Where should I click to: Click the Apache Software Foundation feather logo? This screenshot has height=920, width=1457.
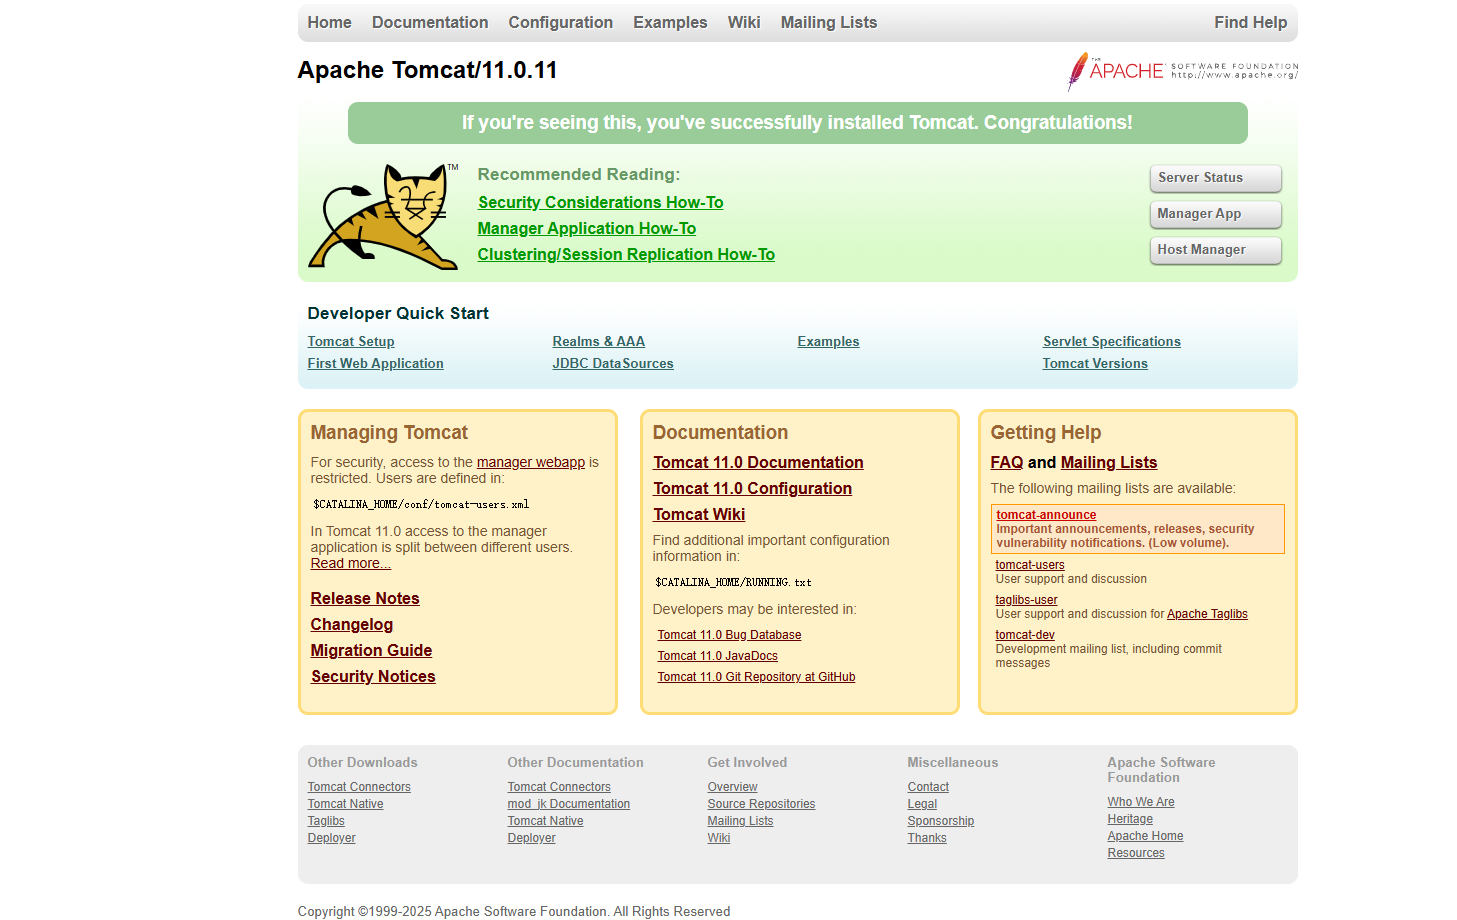[1182, 71]
